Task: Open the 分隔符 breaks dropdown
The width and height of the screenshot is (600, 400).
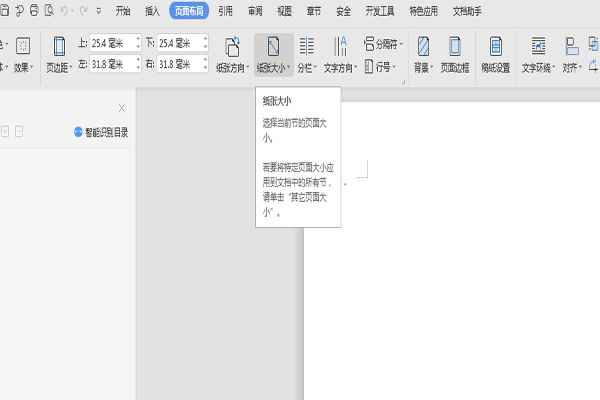Action: [384, 44]
